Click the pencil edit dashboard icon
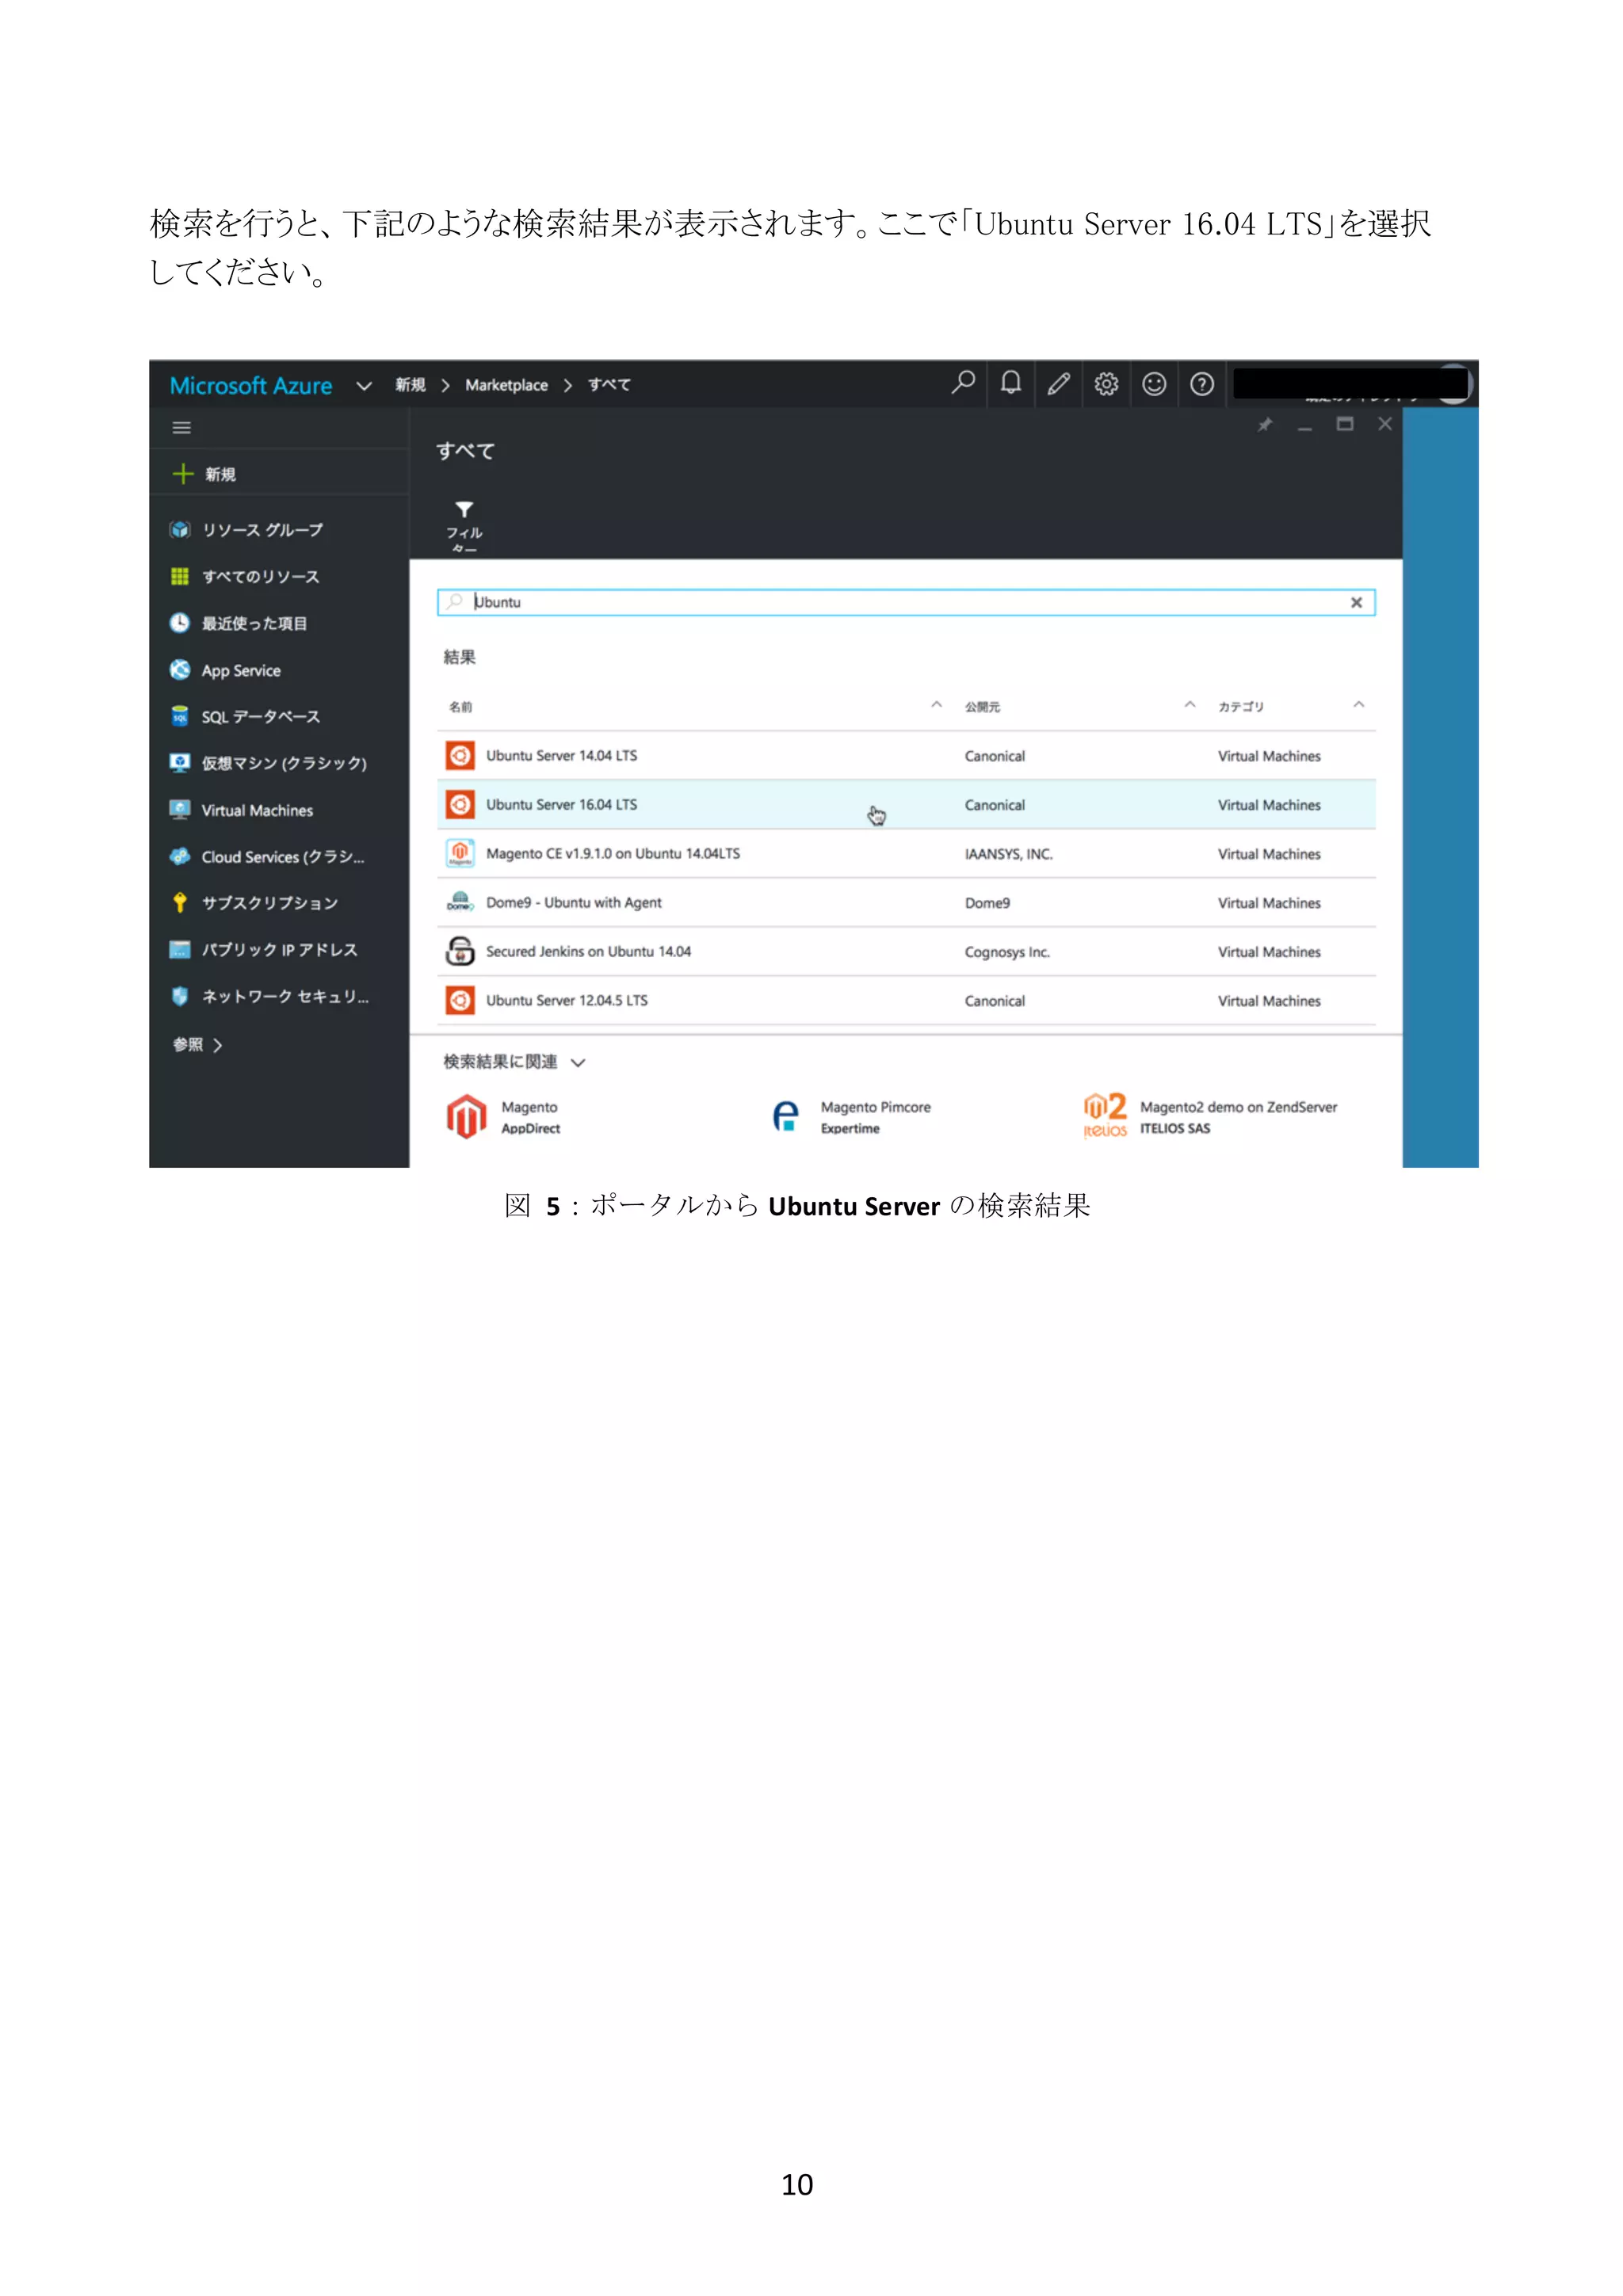The image size is (1623, 2296). coord(1058,384)
